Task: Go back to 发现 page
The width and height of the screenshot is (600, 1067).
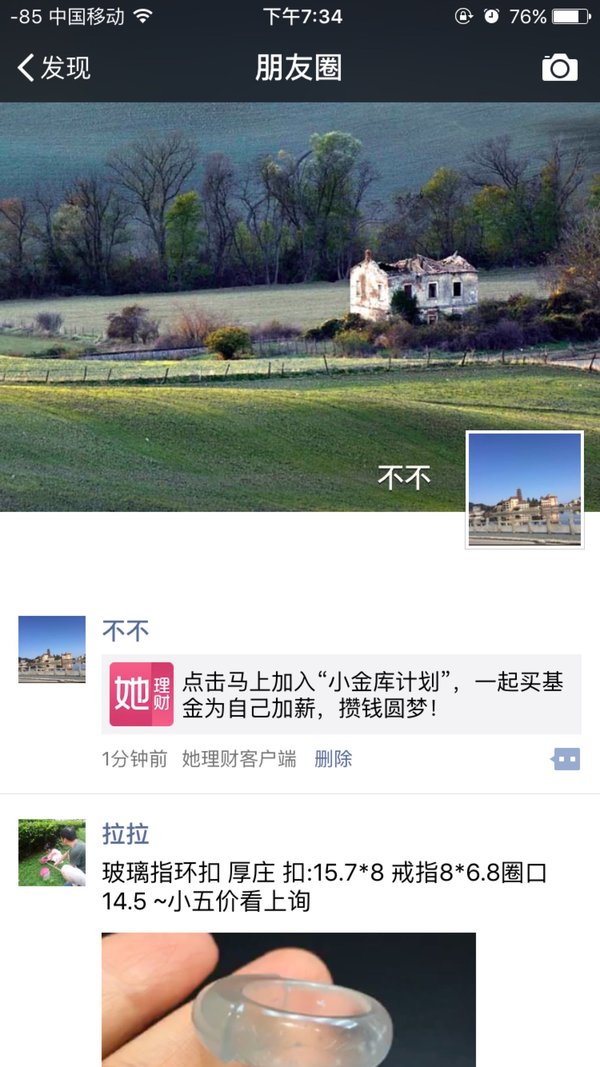Action: (x=54, y=68)
